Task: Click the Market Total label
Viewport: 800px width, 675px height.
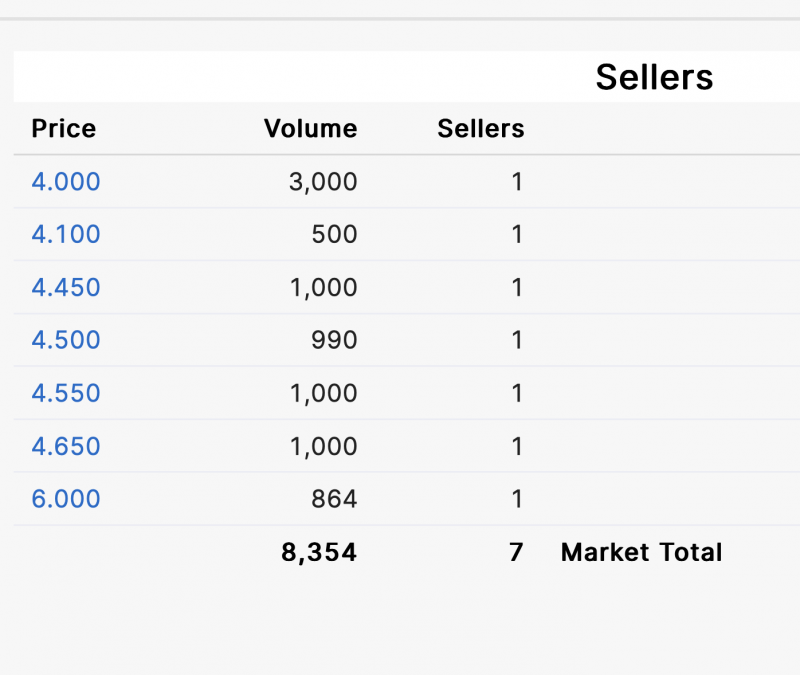Action: (641, 552)
